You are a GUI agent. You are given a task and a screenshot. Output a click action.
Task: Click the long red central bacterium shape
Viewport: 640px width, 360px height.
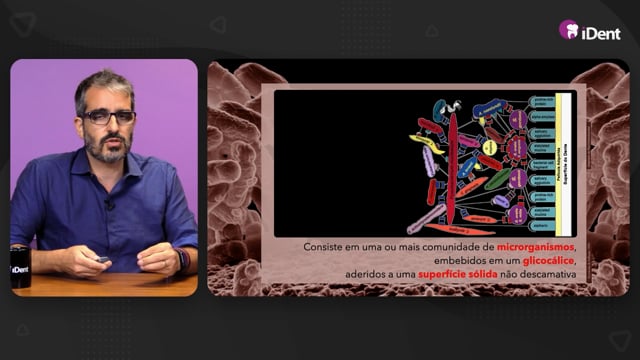452,168
